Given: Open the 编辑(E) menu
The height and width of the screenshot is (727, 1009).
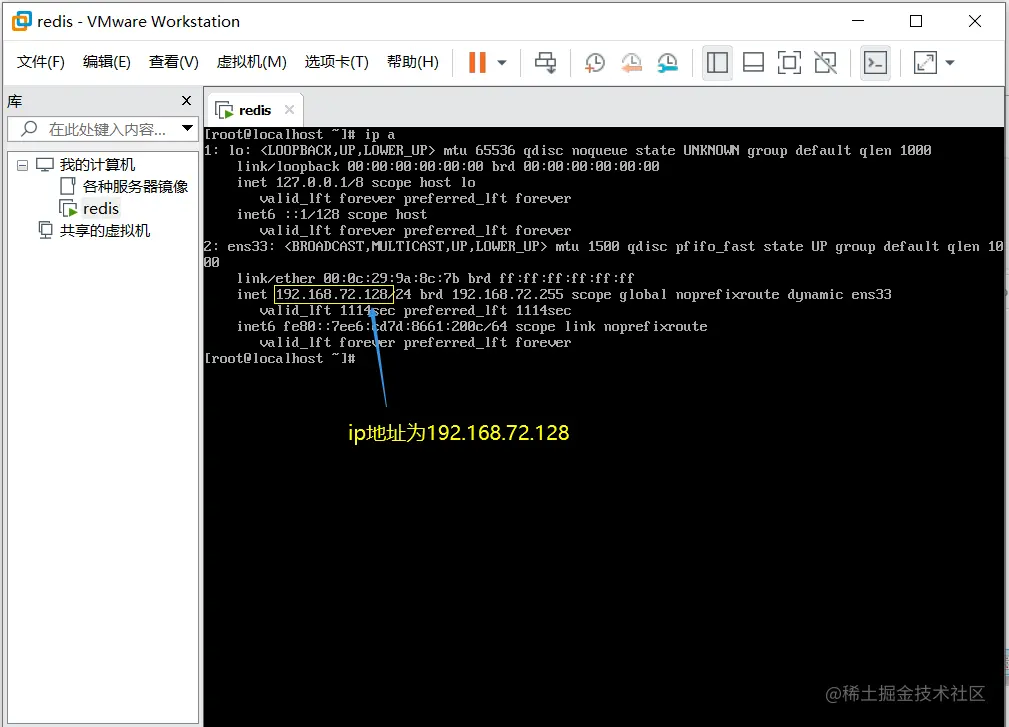Looking at the screenshot, I should point(107,62).
